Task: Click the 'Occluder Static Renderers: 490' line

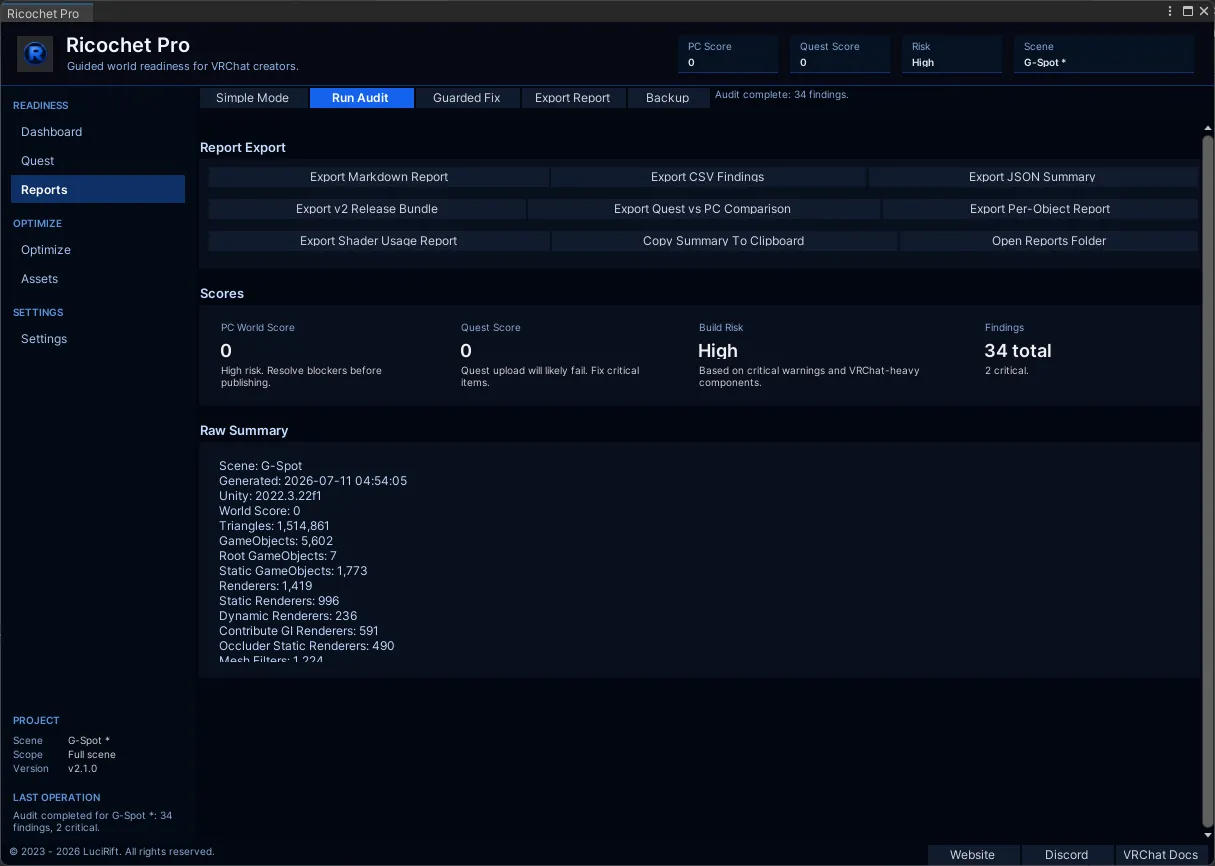Action: click(x=307, y=646)
